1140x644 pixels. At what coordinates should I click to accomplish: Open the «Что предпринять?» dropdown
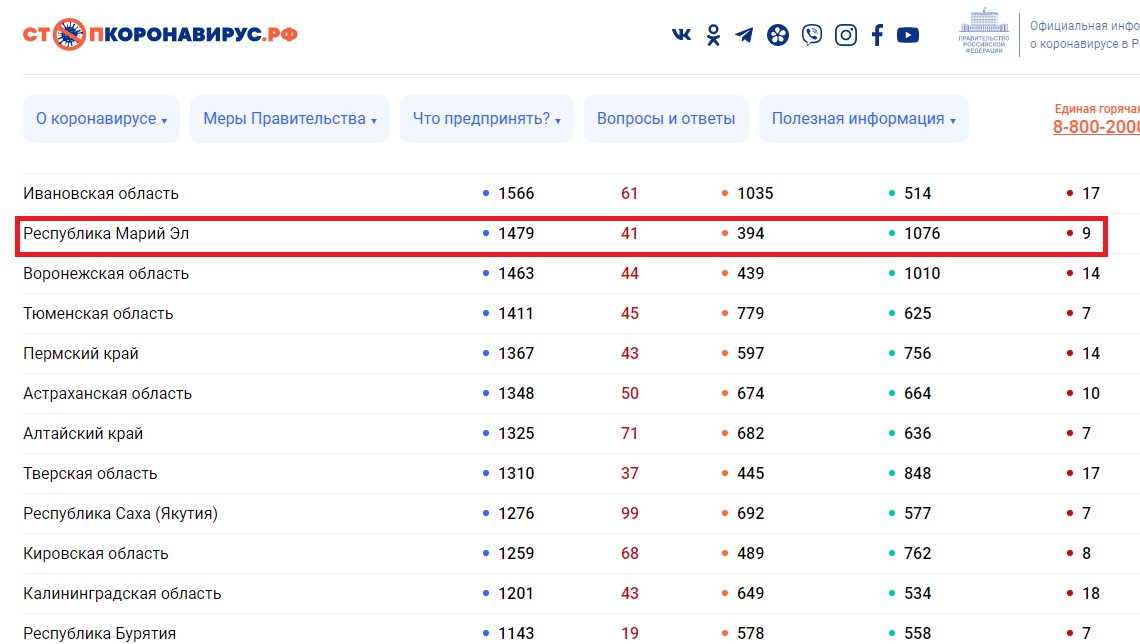point(486,119)
